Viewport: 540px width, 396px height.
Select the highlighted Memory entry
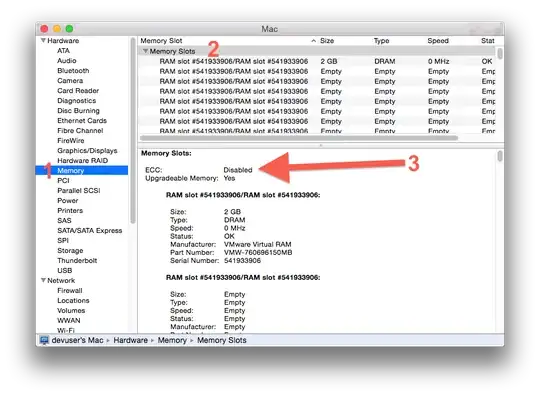point(82,170)
